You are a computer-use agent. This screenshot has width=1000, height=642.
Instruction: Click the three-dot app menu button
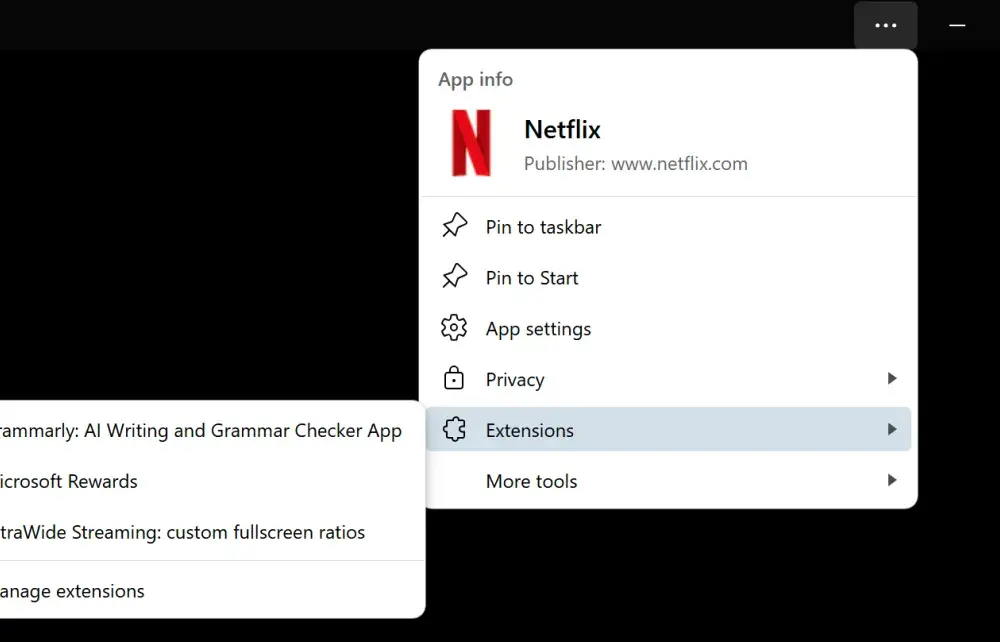tap(885, 26)
